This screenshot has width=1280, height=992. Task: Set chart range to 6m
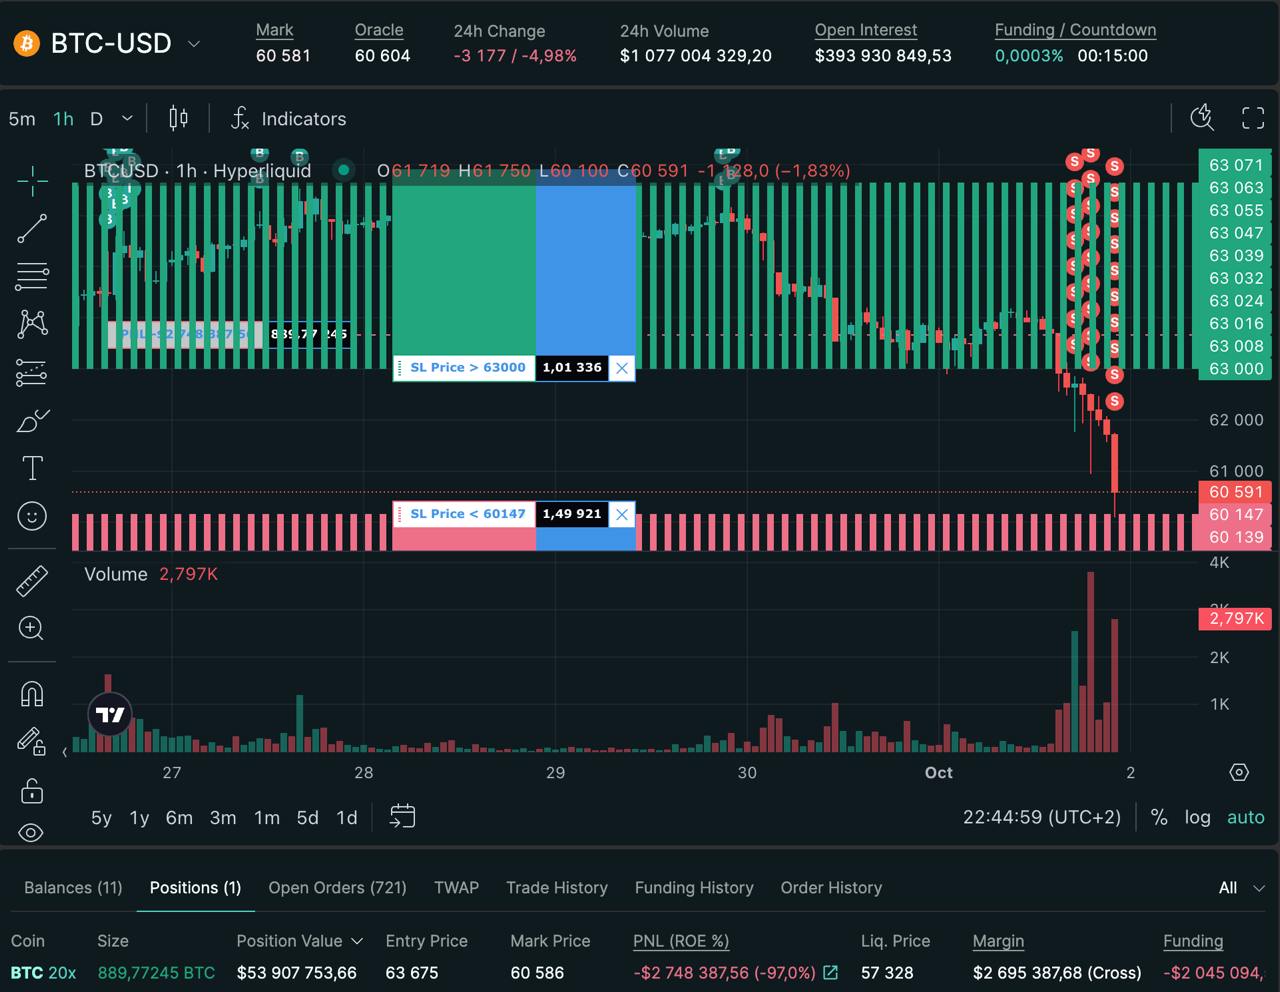(x=179, y=818)
